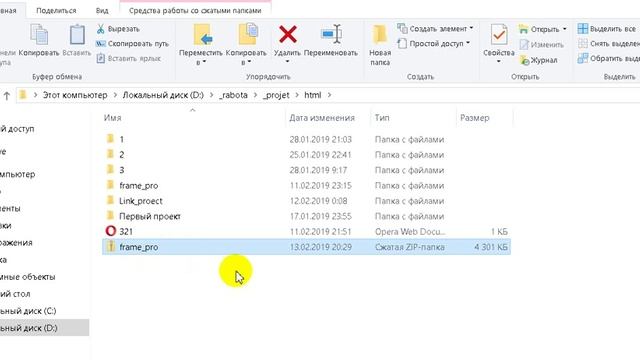Viewport: 640px width, 360px height.
Task: Click the ZIP icon of frame_pro archive
Action: [x=111, y=246]
